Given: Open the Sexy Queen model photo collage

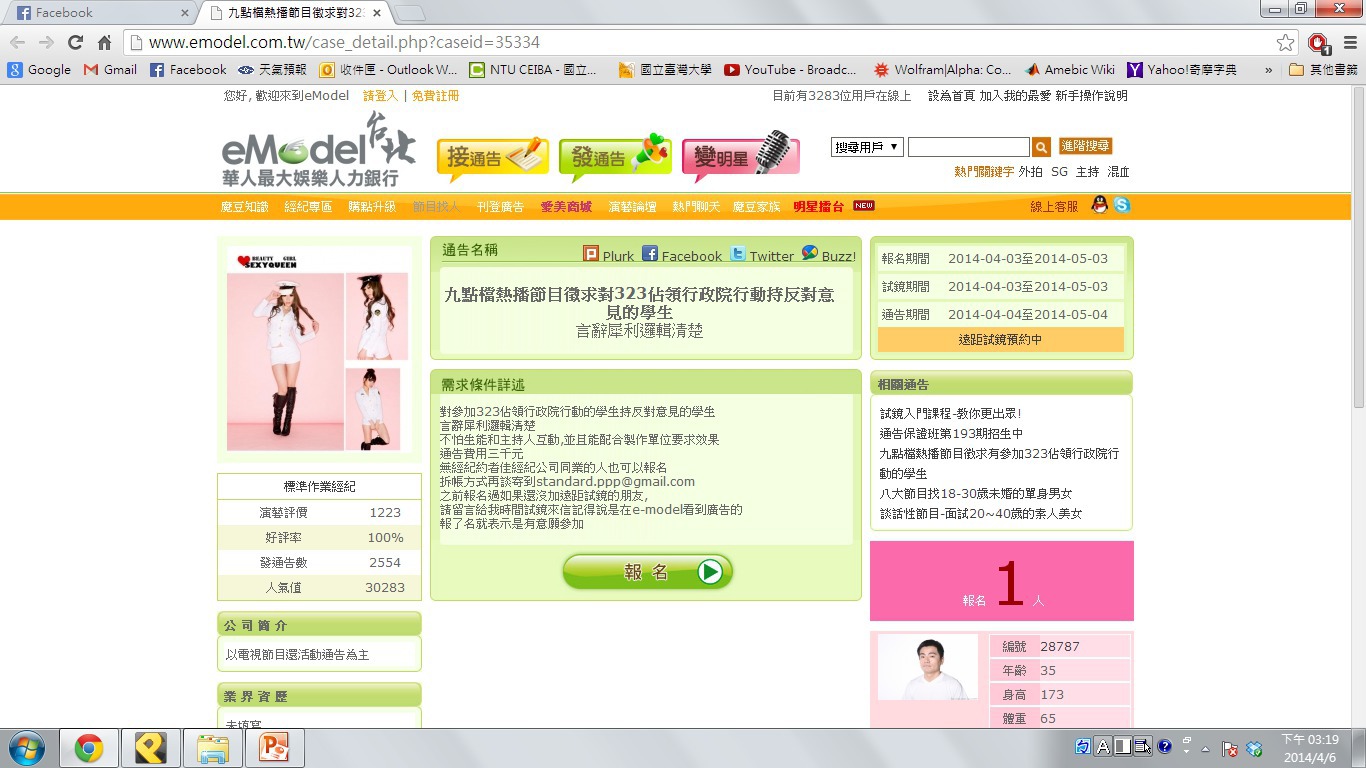Looking at the screenshot, I should (319, 350).
